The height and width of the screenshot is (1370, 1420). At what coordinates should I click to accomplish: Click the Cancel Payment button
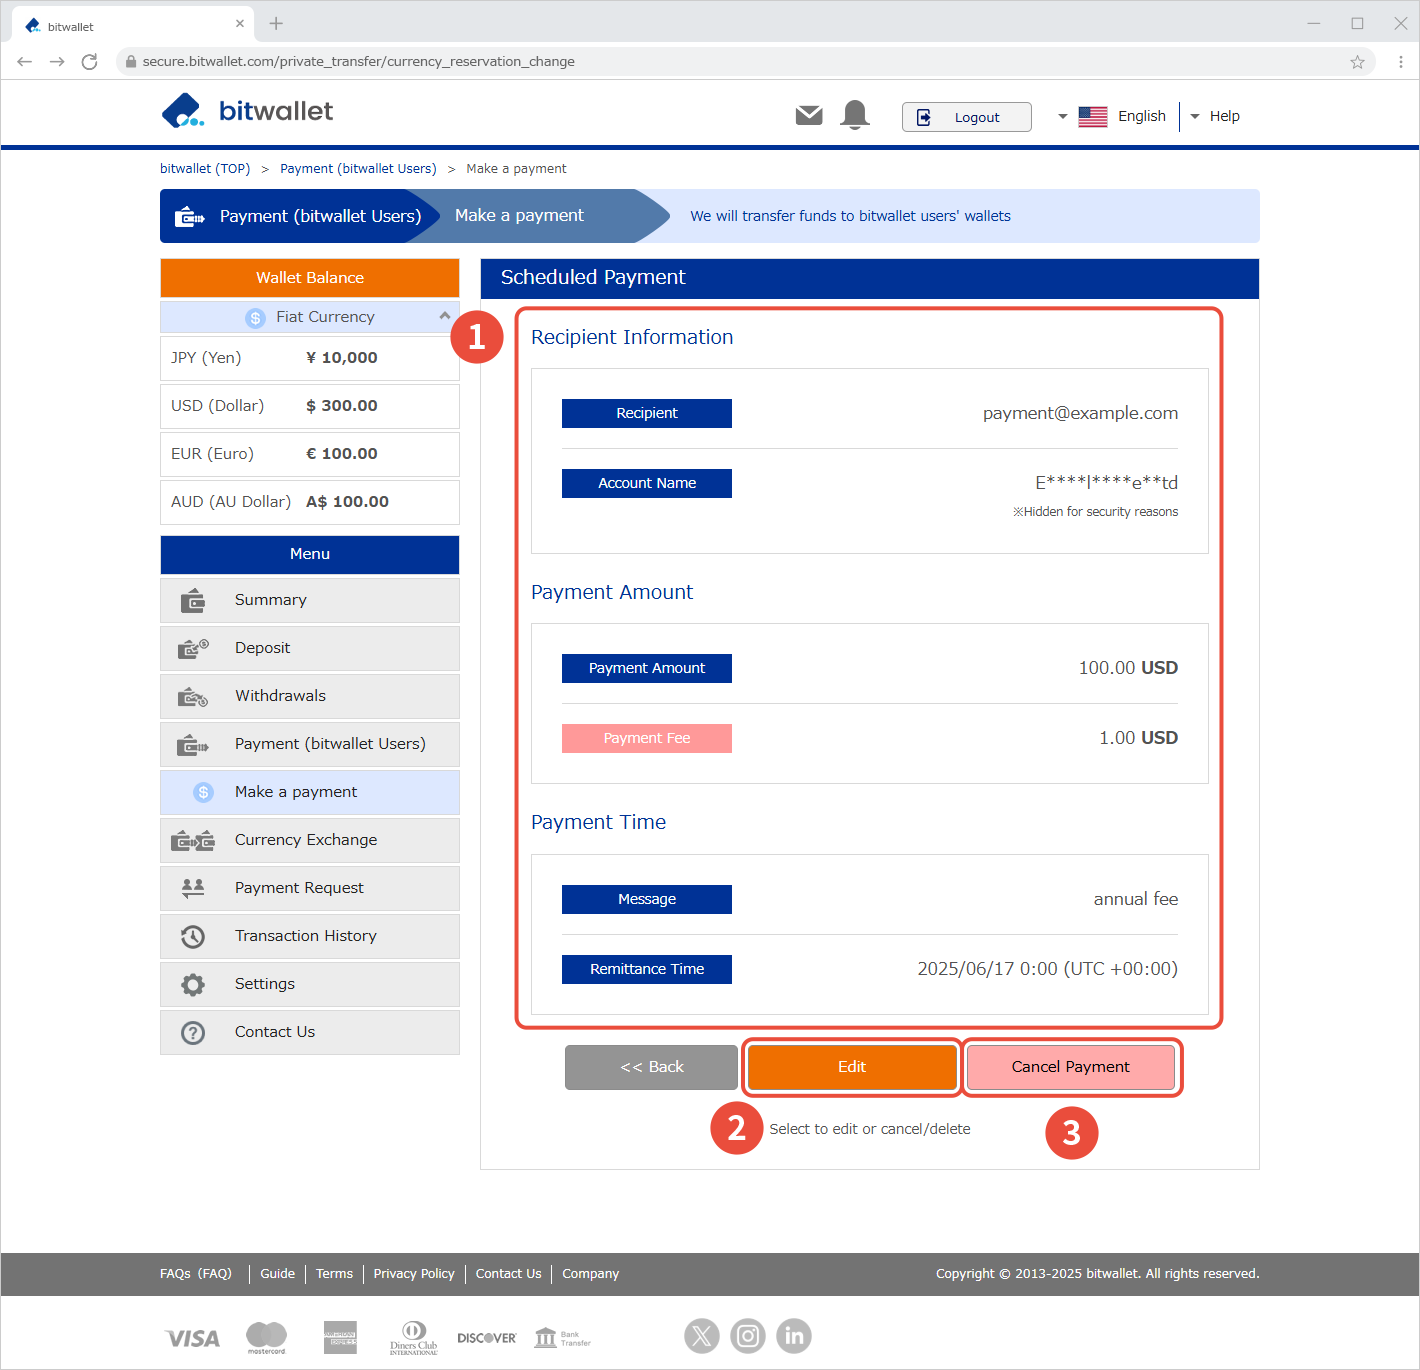click(x=1071, y=1068)
